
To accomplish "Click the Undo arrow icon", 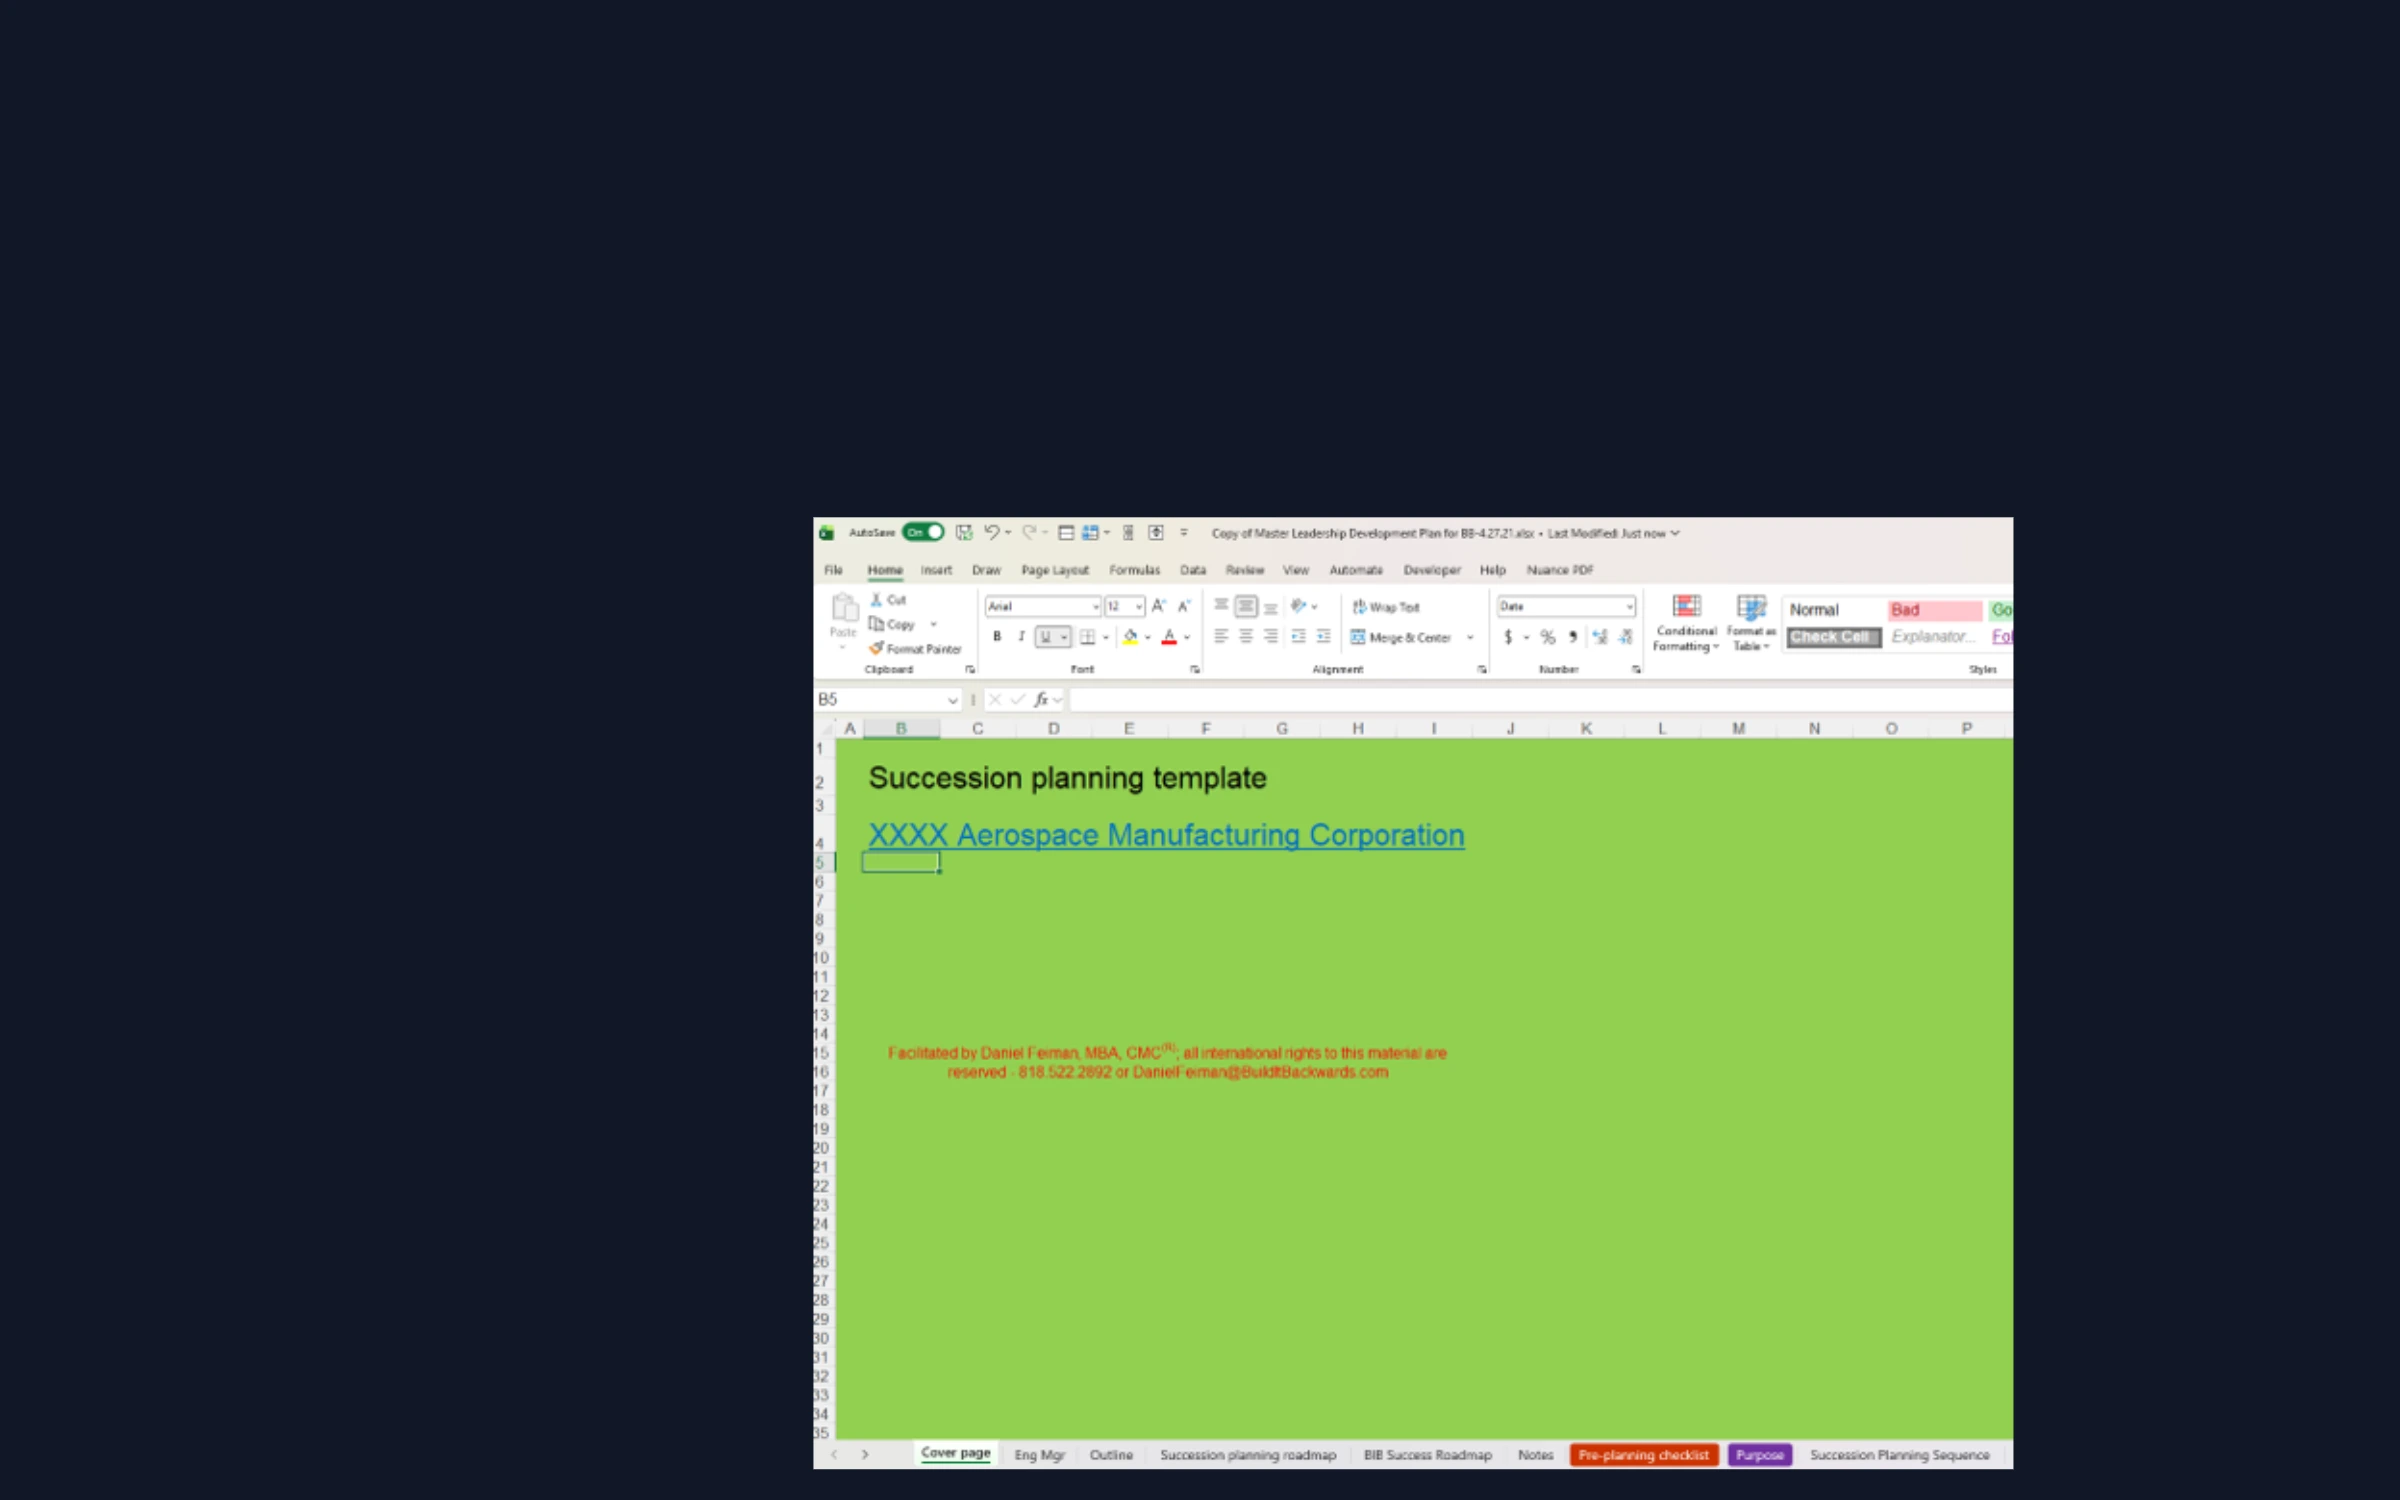I will (991, 532).
